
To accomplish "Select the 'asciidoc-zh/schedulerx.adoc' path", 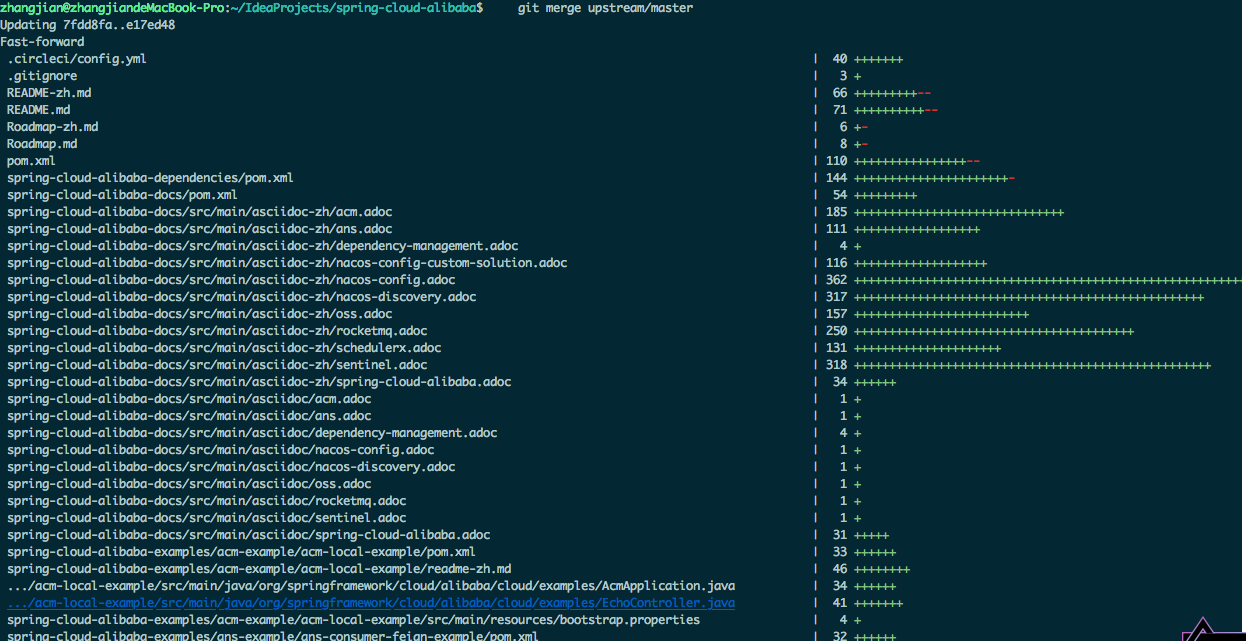I will 224,348.
